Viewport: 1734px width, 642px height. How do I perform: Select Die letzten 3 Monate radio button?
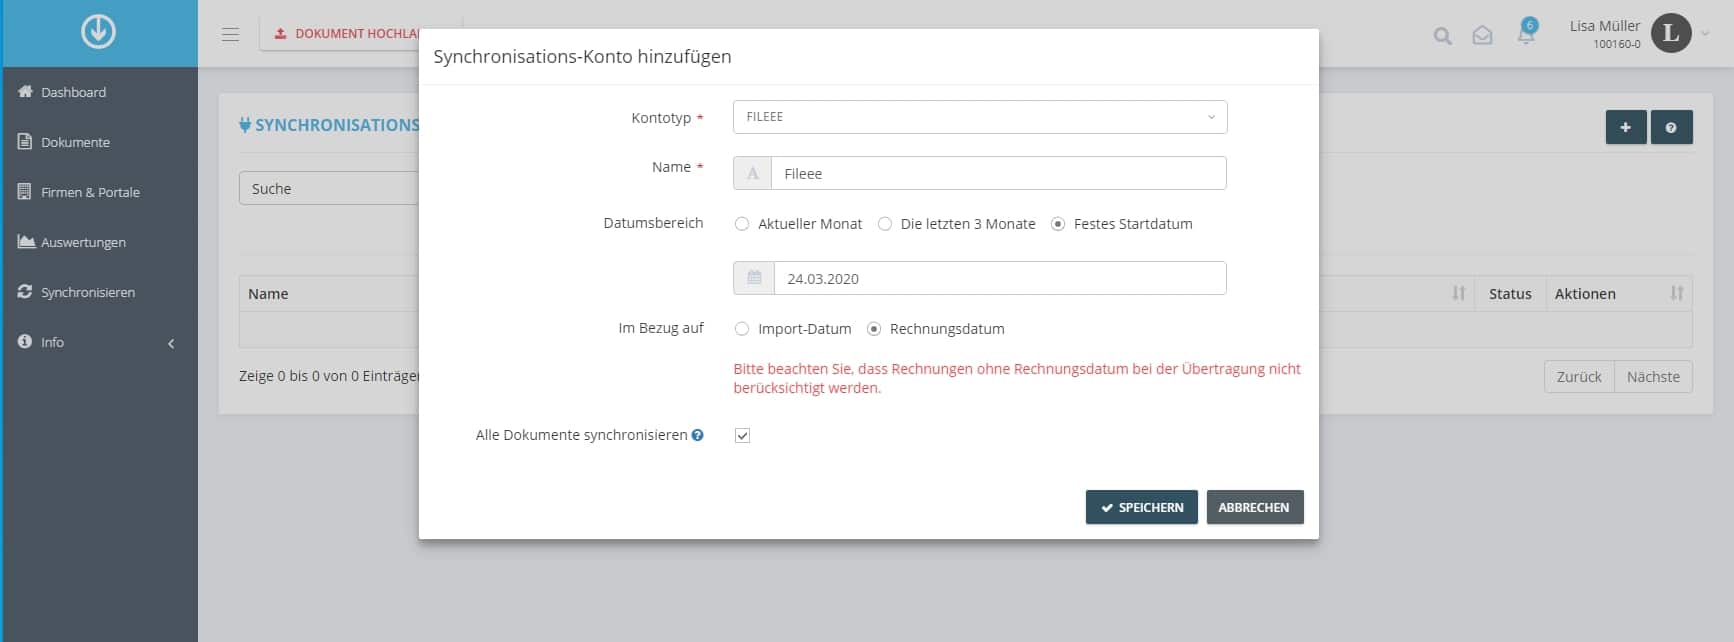click(885, 224)
